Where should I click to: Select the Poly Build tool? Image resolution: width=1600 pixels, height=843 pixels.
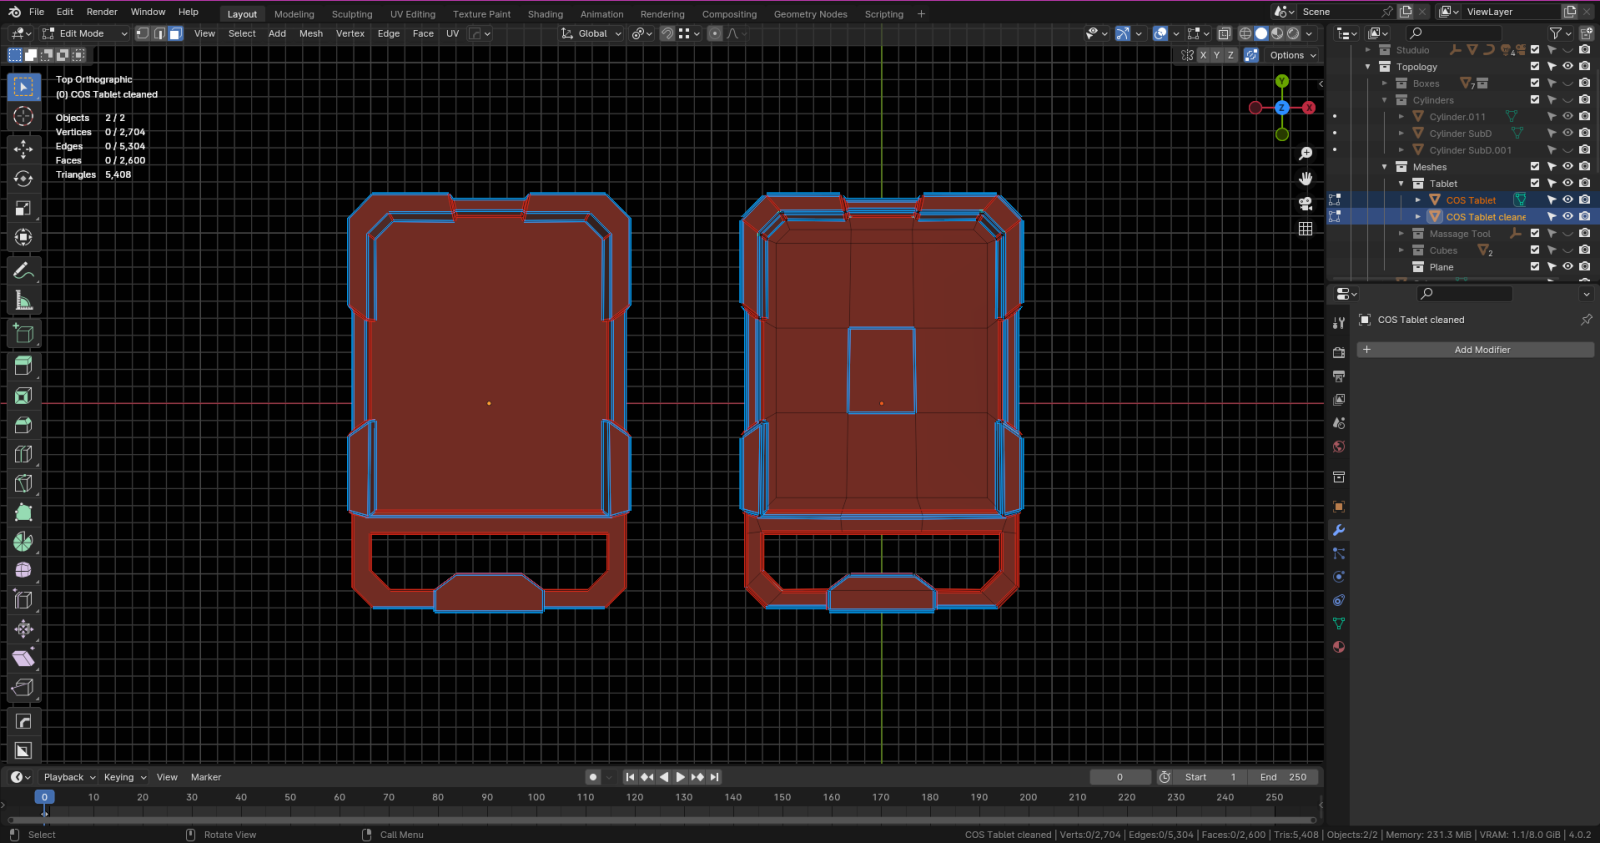[x=24, y=512]
